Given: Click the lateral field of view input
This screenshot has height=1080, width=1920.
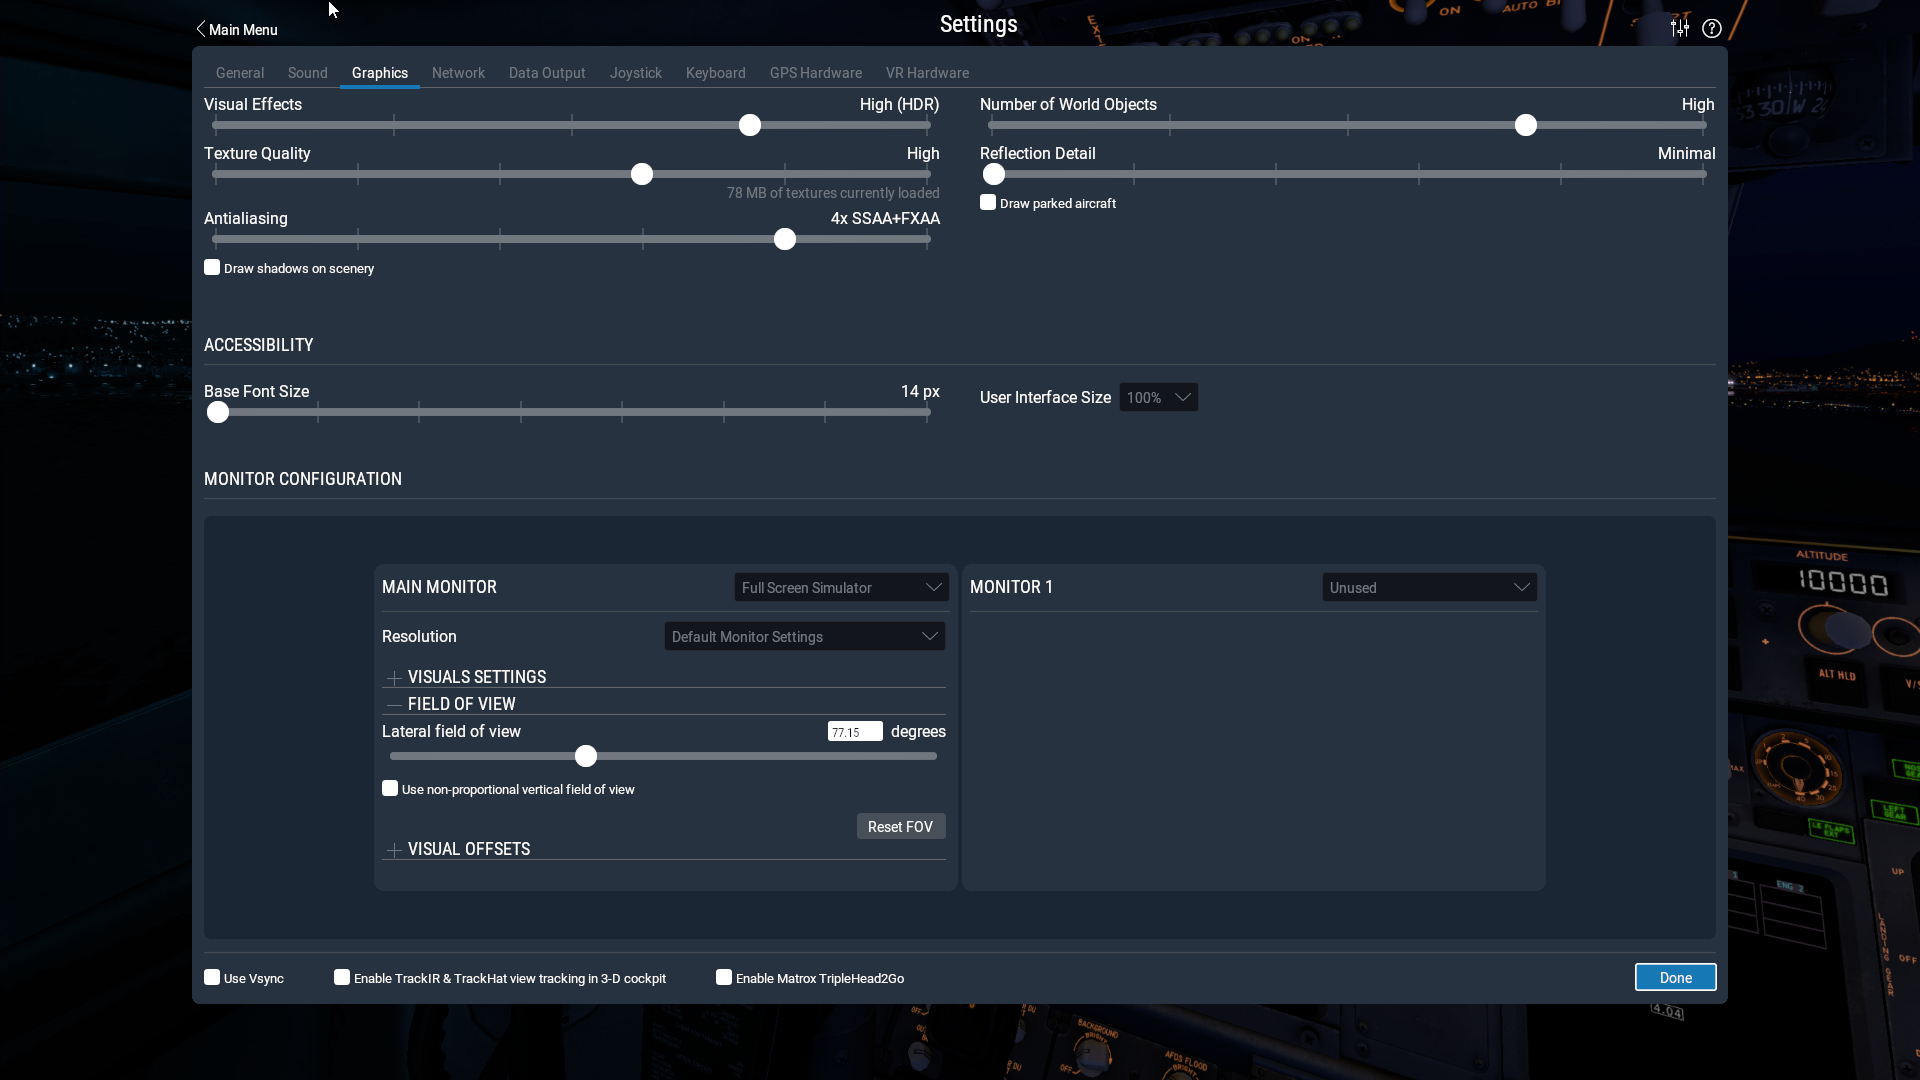Looking at the screenshot, I should (854, 732).
